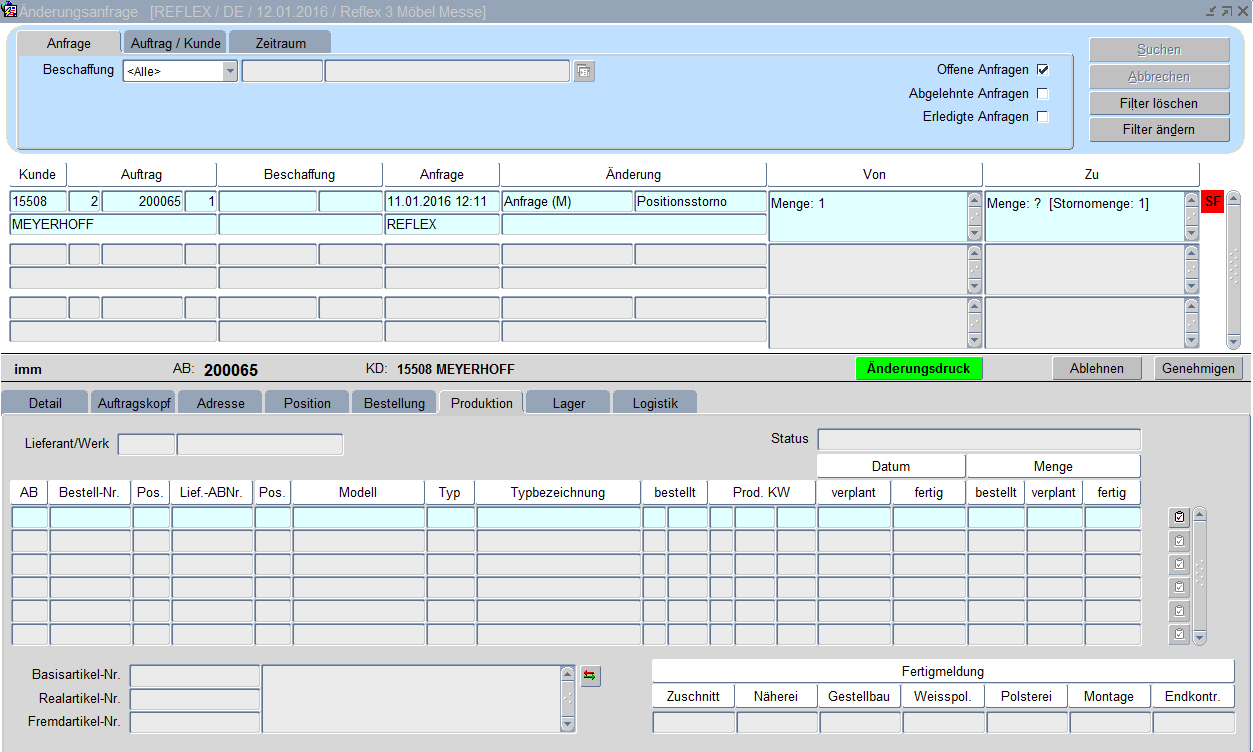The image size is (1253, 752).
Task: Click the clipboard icon in first production row
Action: click(1179, 517)
